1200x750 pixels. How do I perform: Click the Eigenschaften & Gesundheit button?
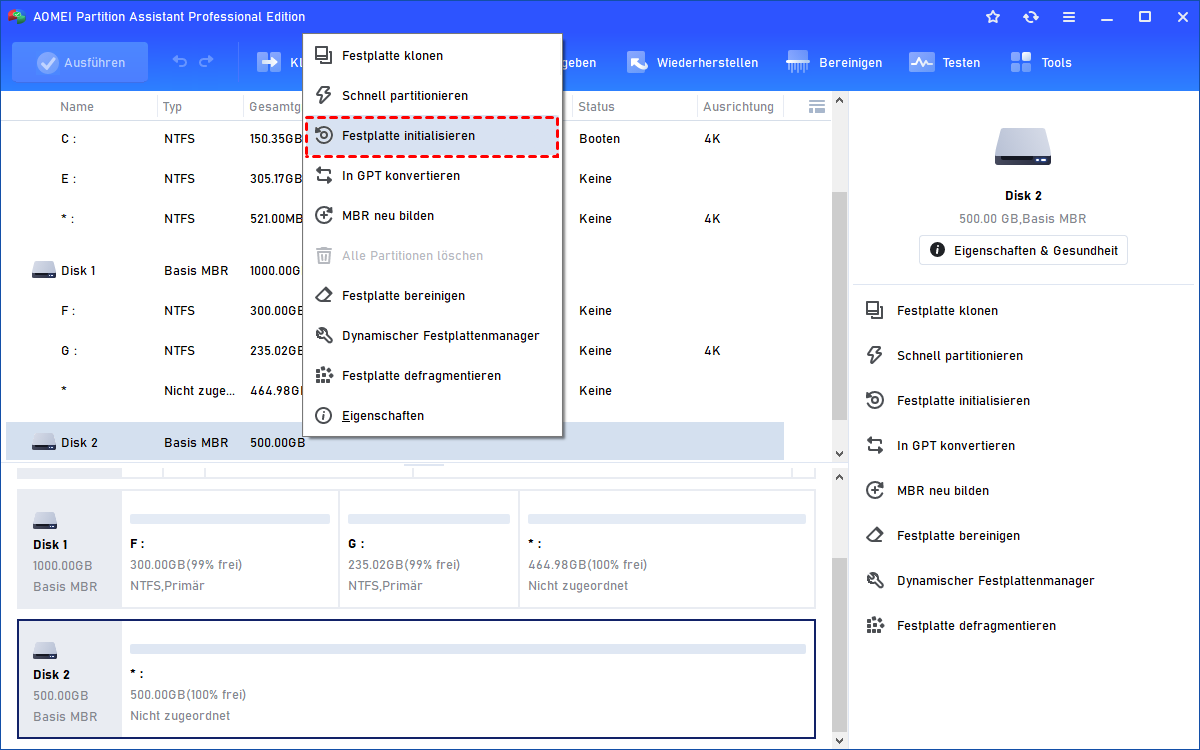click(1023, 250)
